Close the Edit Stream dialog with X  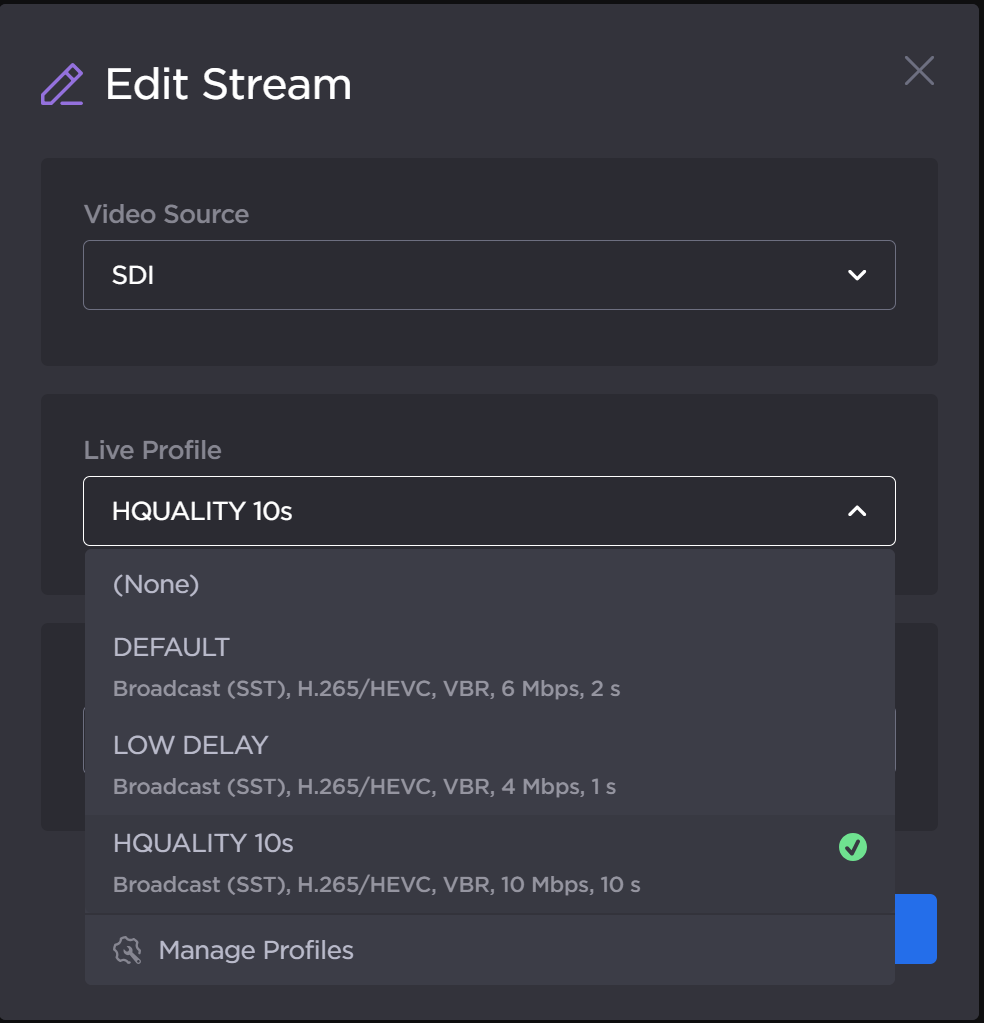coord(918,71)
